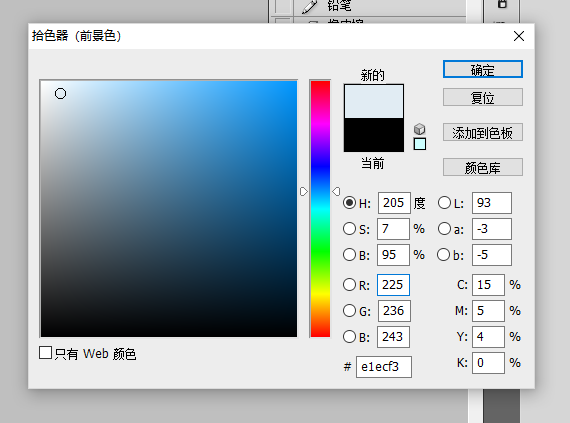Select the H hue radio button
Image resolution: width=570 pixels, height=423 pixels.
coord(349,203)
